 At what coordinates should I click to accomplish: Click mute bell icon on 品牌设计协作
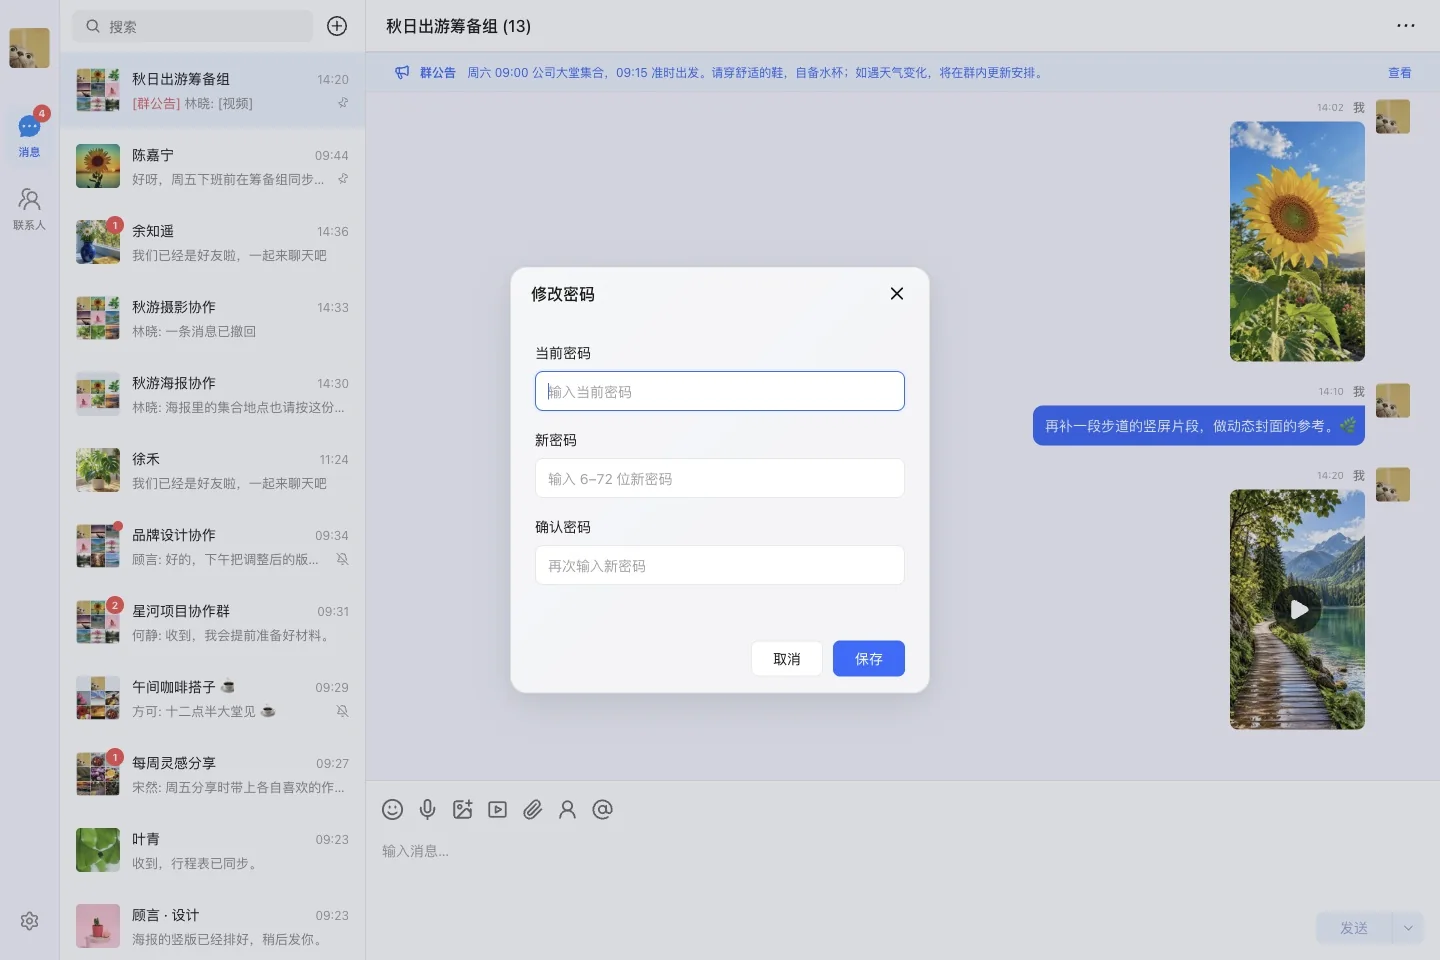pos(342,559)
